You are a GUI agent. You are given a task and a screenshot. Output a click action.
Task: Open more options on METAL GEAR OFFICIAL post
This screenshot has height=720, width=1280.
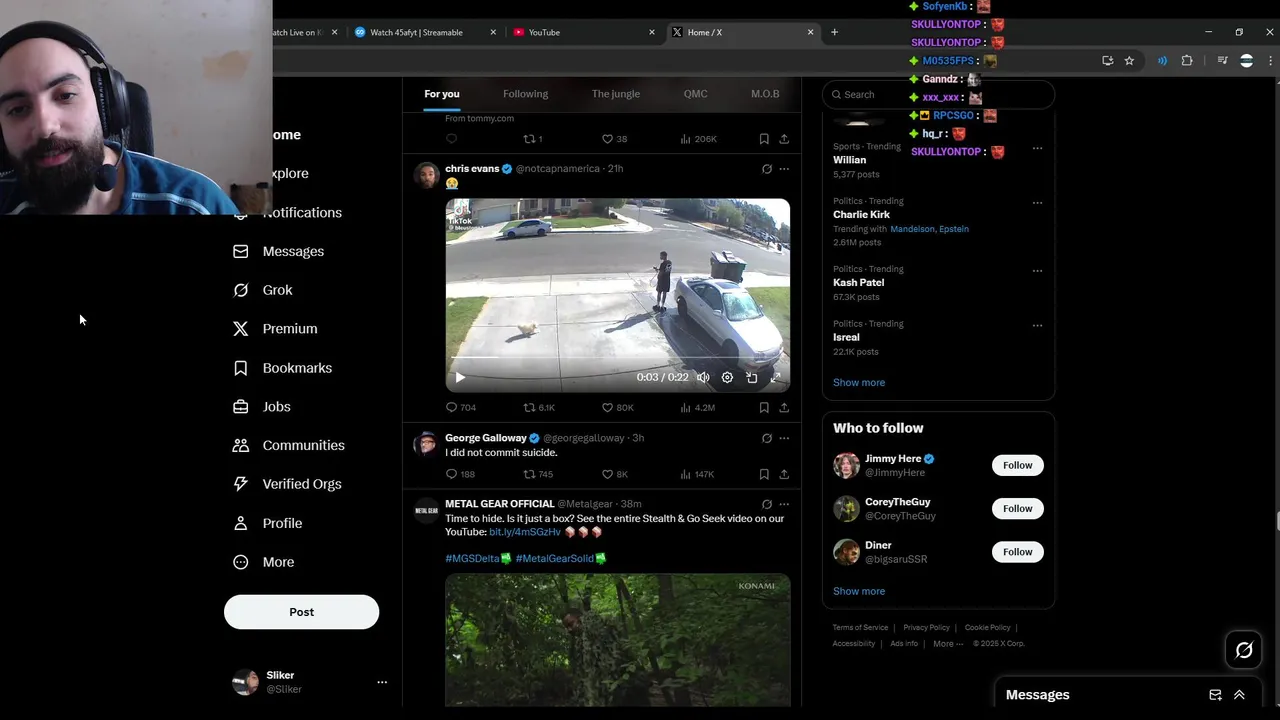coord(784,504)
